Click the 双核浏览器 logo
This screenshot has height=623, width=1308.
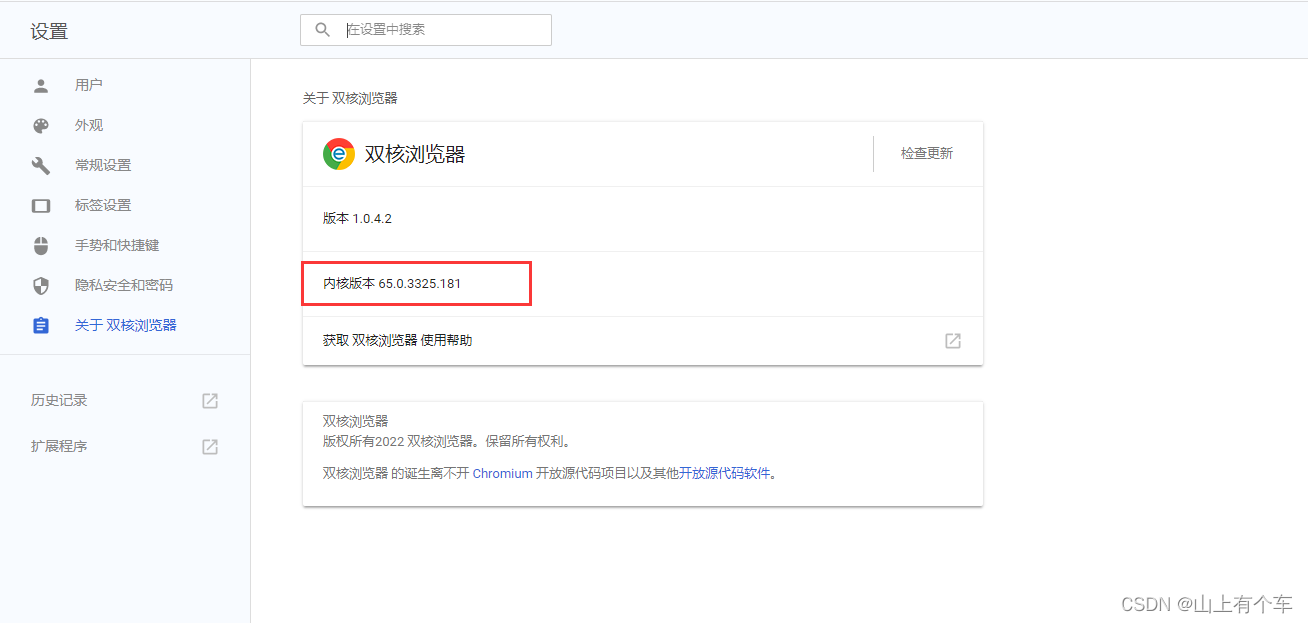point(338,153)
